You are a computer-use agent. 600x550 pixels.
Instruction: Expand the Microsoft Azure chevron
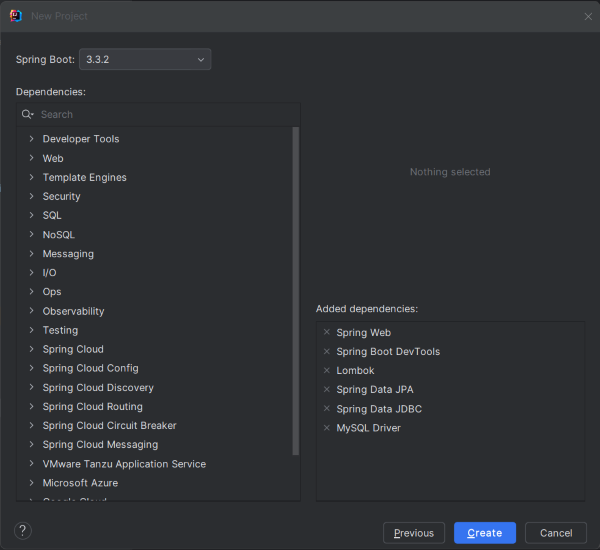[31, 483]
